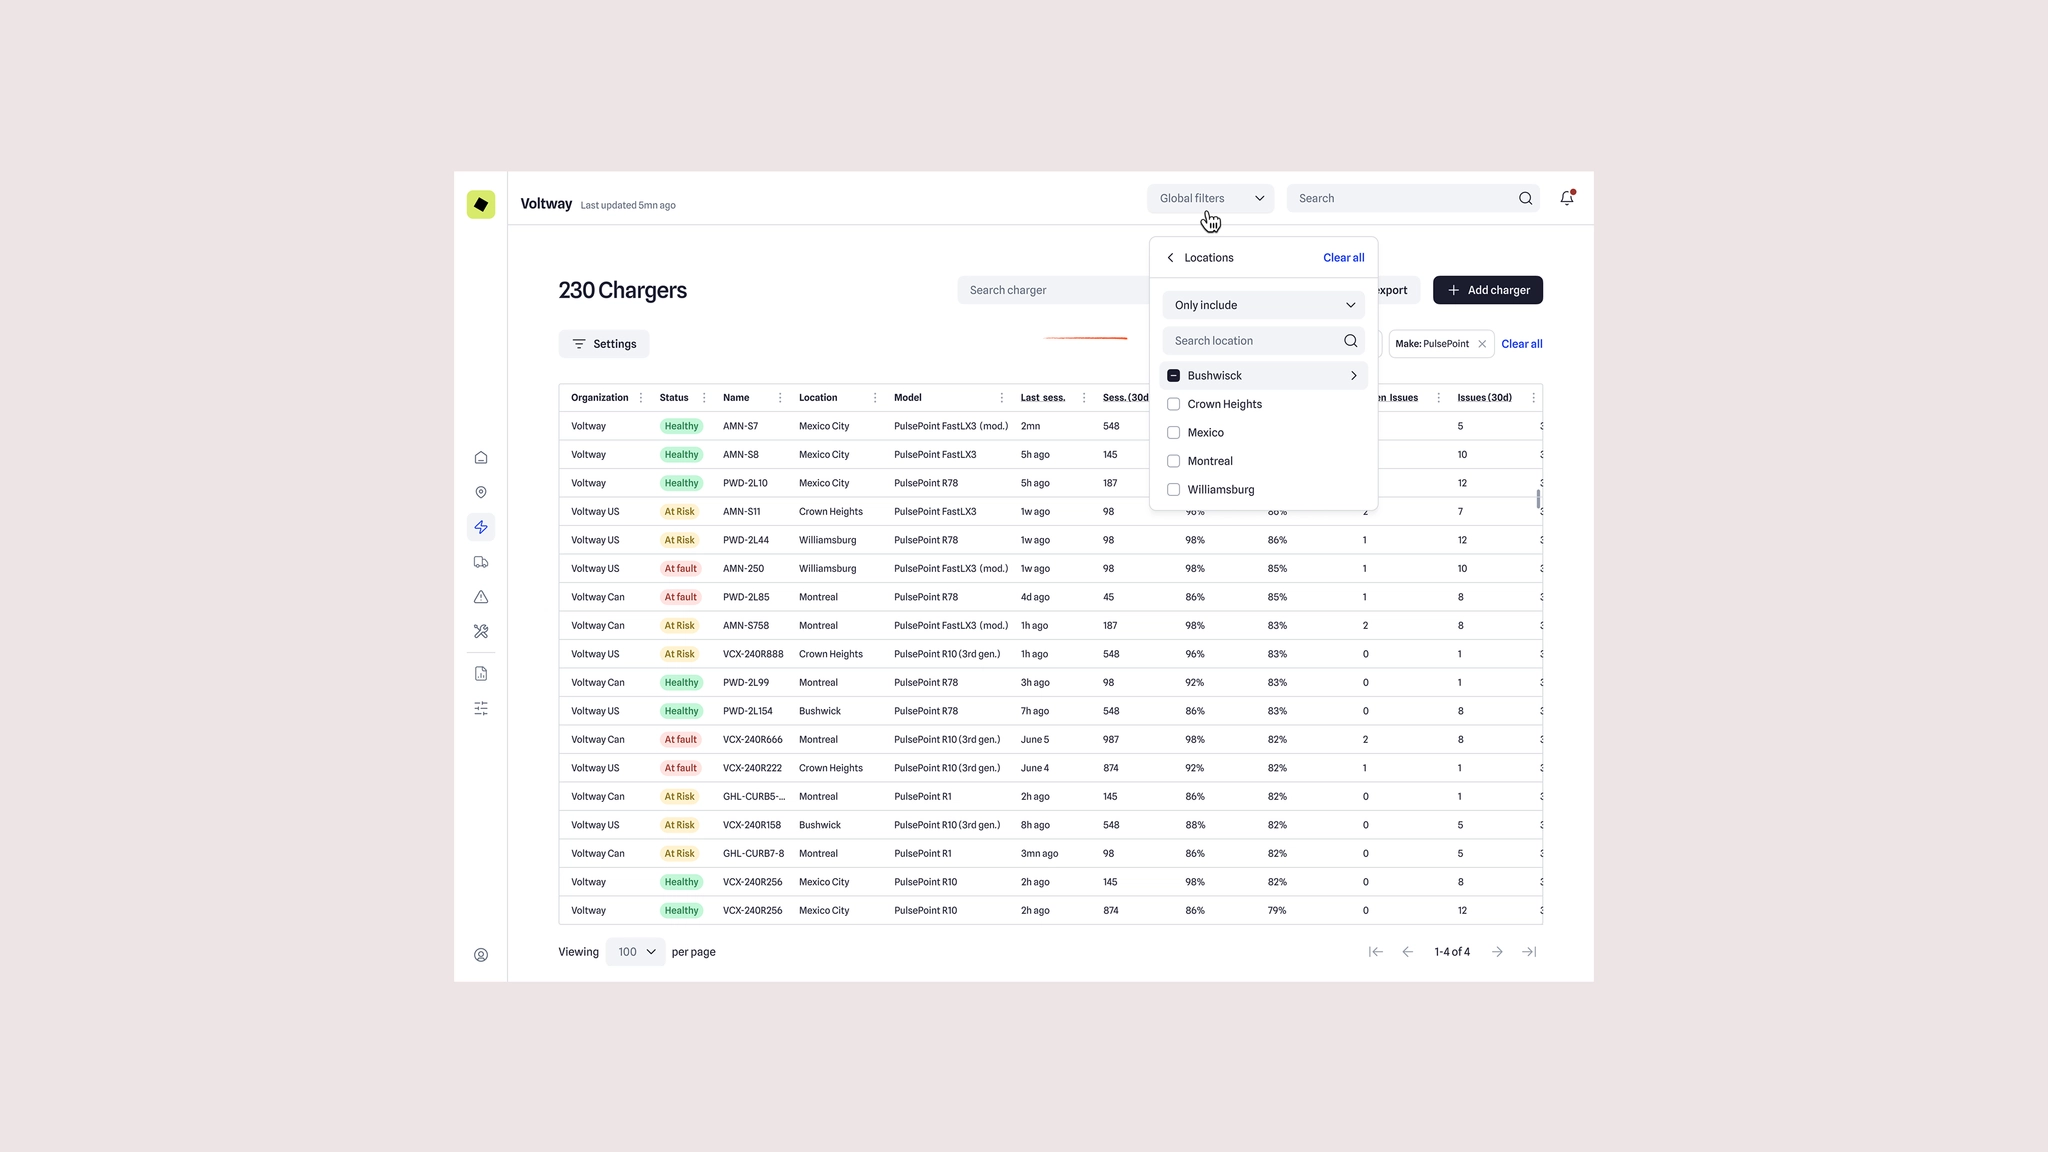This screenshot has width=2048, height=1152.
Task: Go to last page arrow
Action: [x=1529, y=952]
